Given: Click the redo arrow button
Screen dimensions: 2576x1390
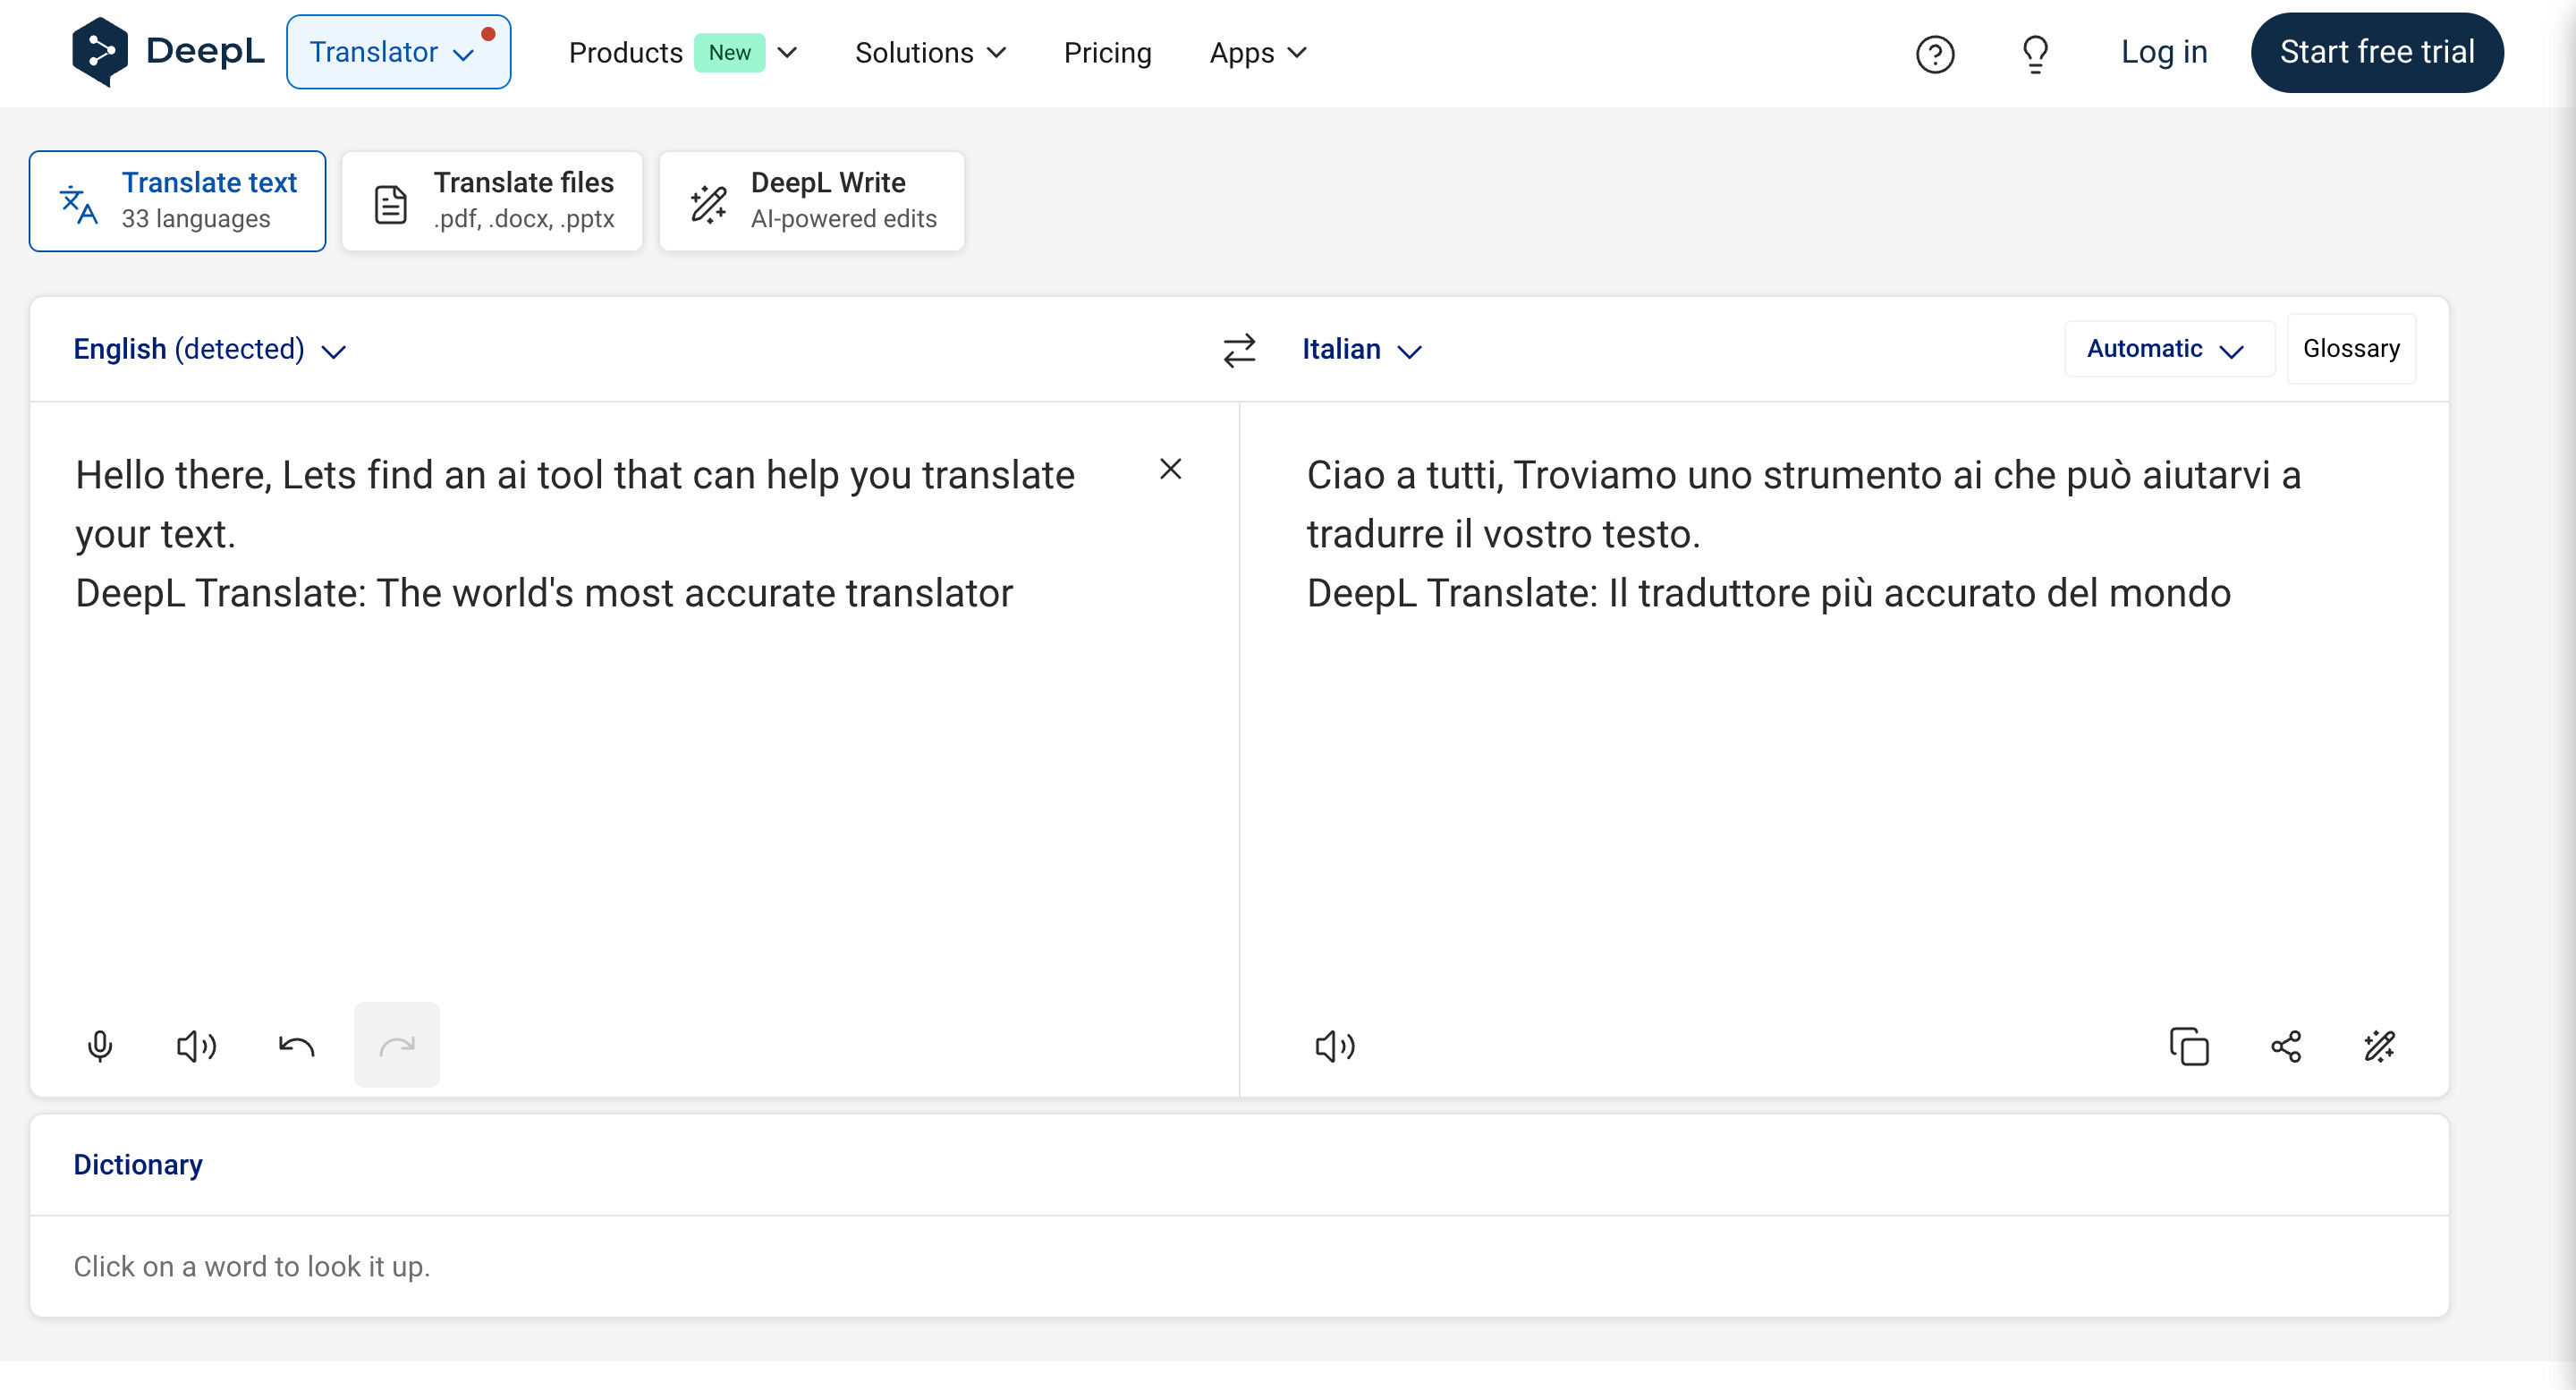Looking at the screenshot, I should 397,1045.
